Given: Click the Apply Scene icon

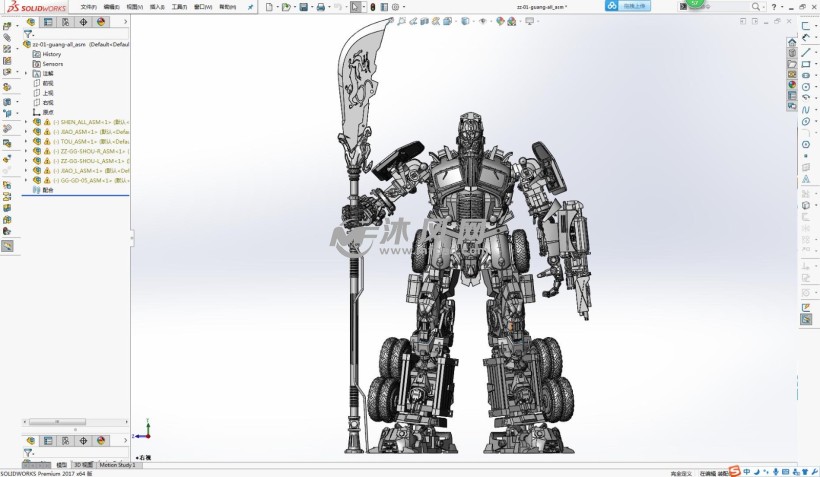Looking at the screenshot, I should 511,21.
